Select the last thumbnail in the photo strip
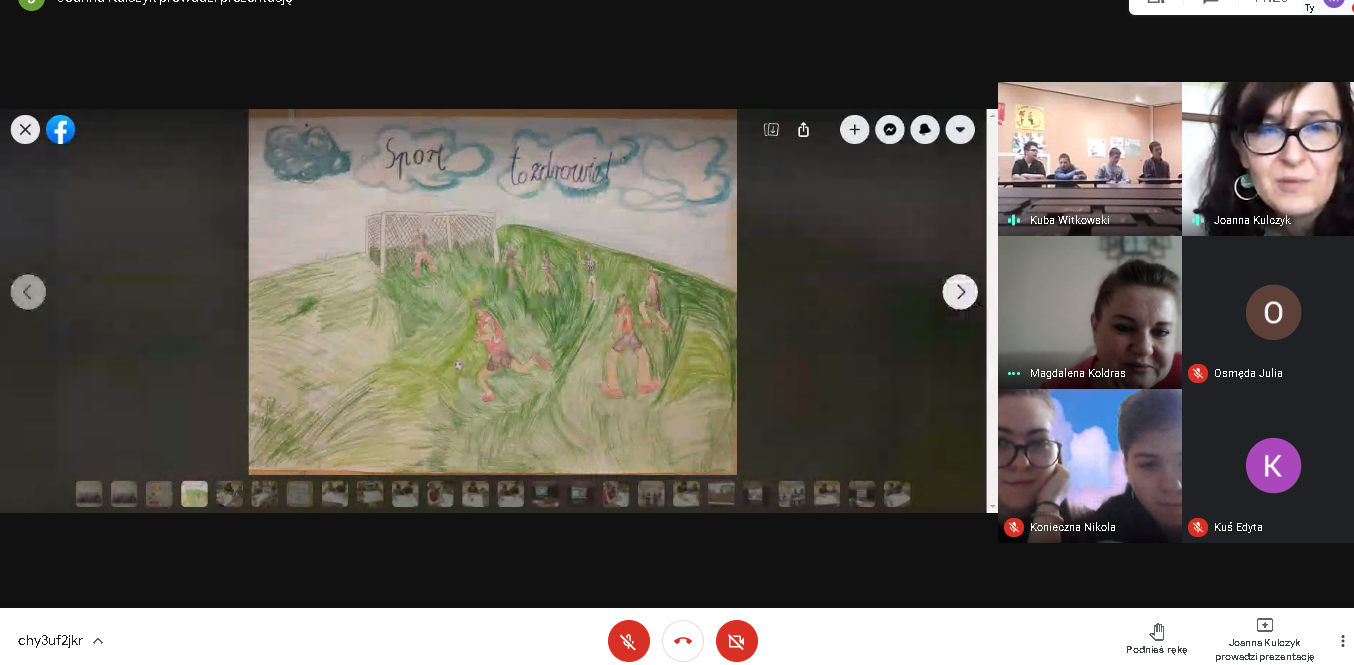The height and width of the screenshot is (665, 1354). coord(897,494)
